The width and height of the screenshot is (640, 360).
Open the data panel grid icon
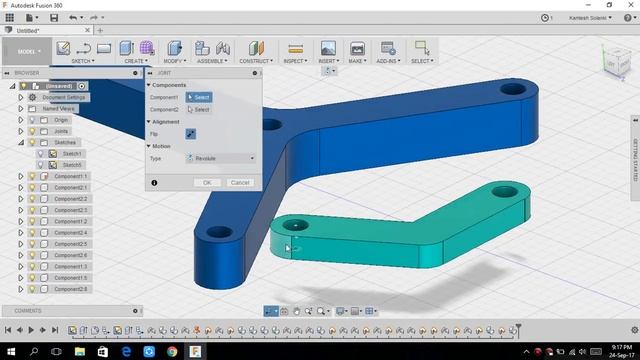click(x=9, y=18)
